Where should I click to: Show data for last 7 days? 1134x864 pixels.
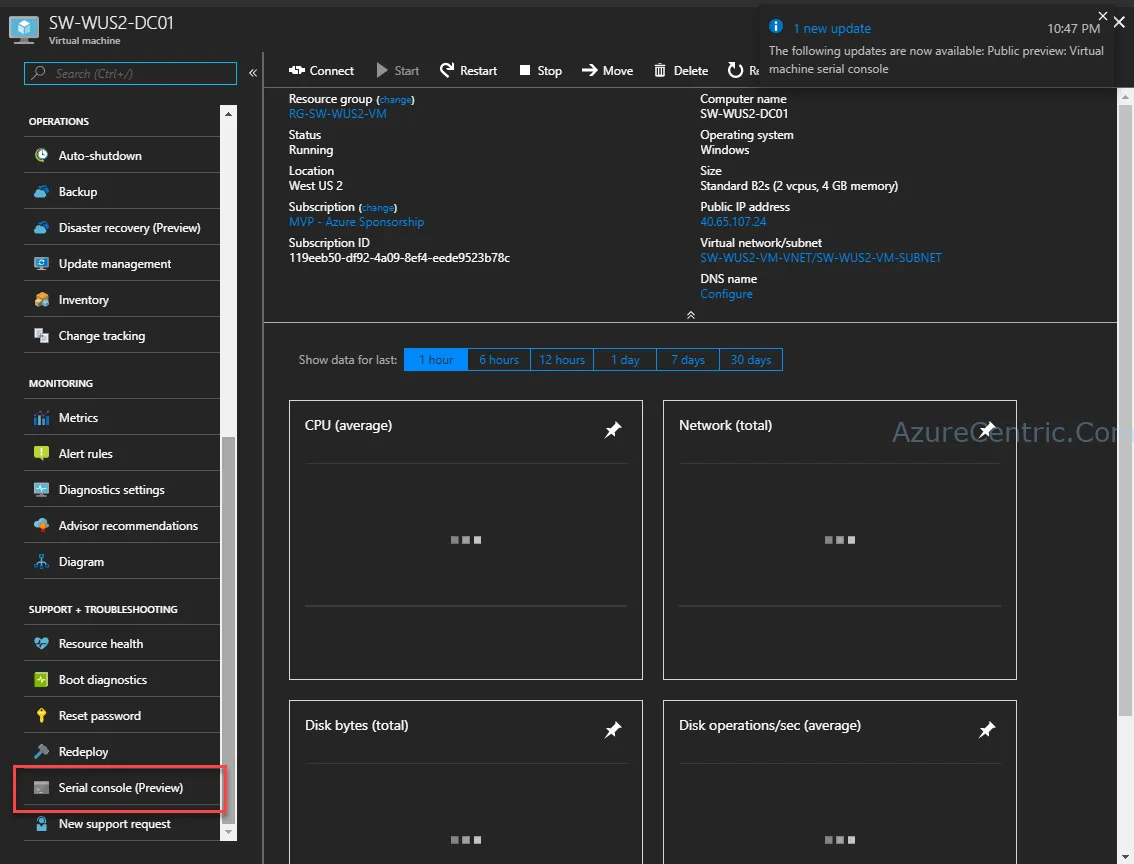pos(688,360)
